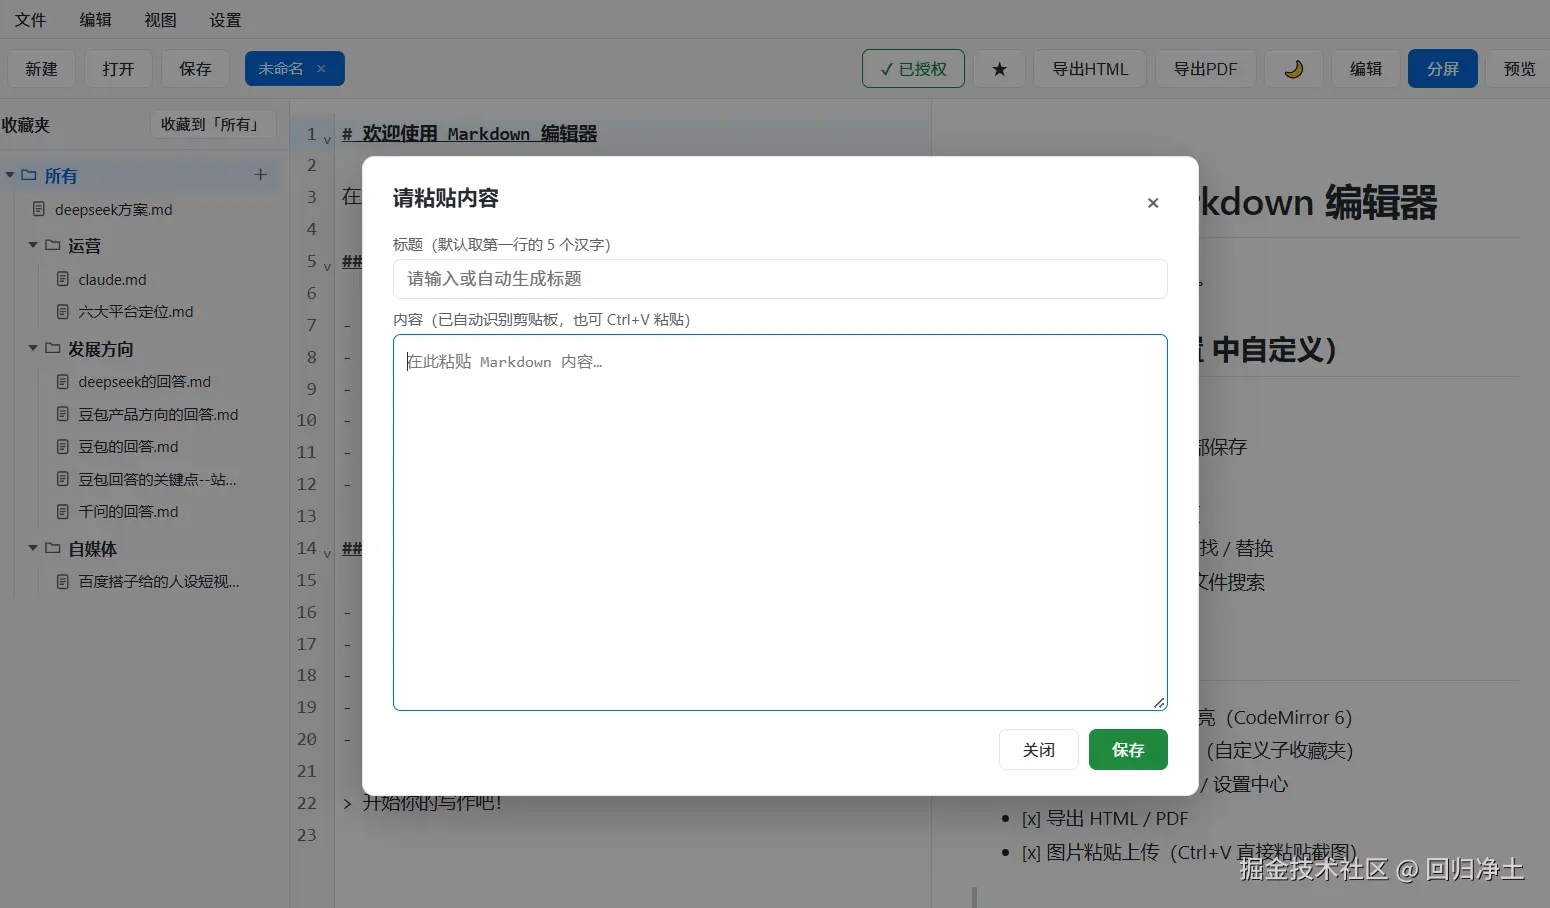The width and height of the screenshot is (1550, 908).
Task: Open claude.md in 运营 folder
Action: [112, 280]
